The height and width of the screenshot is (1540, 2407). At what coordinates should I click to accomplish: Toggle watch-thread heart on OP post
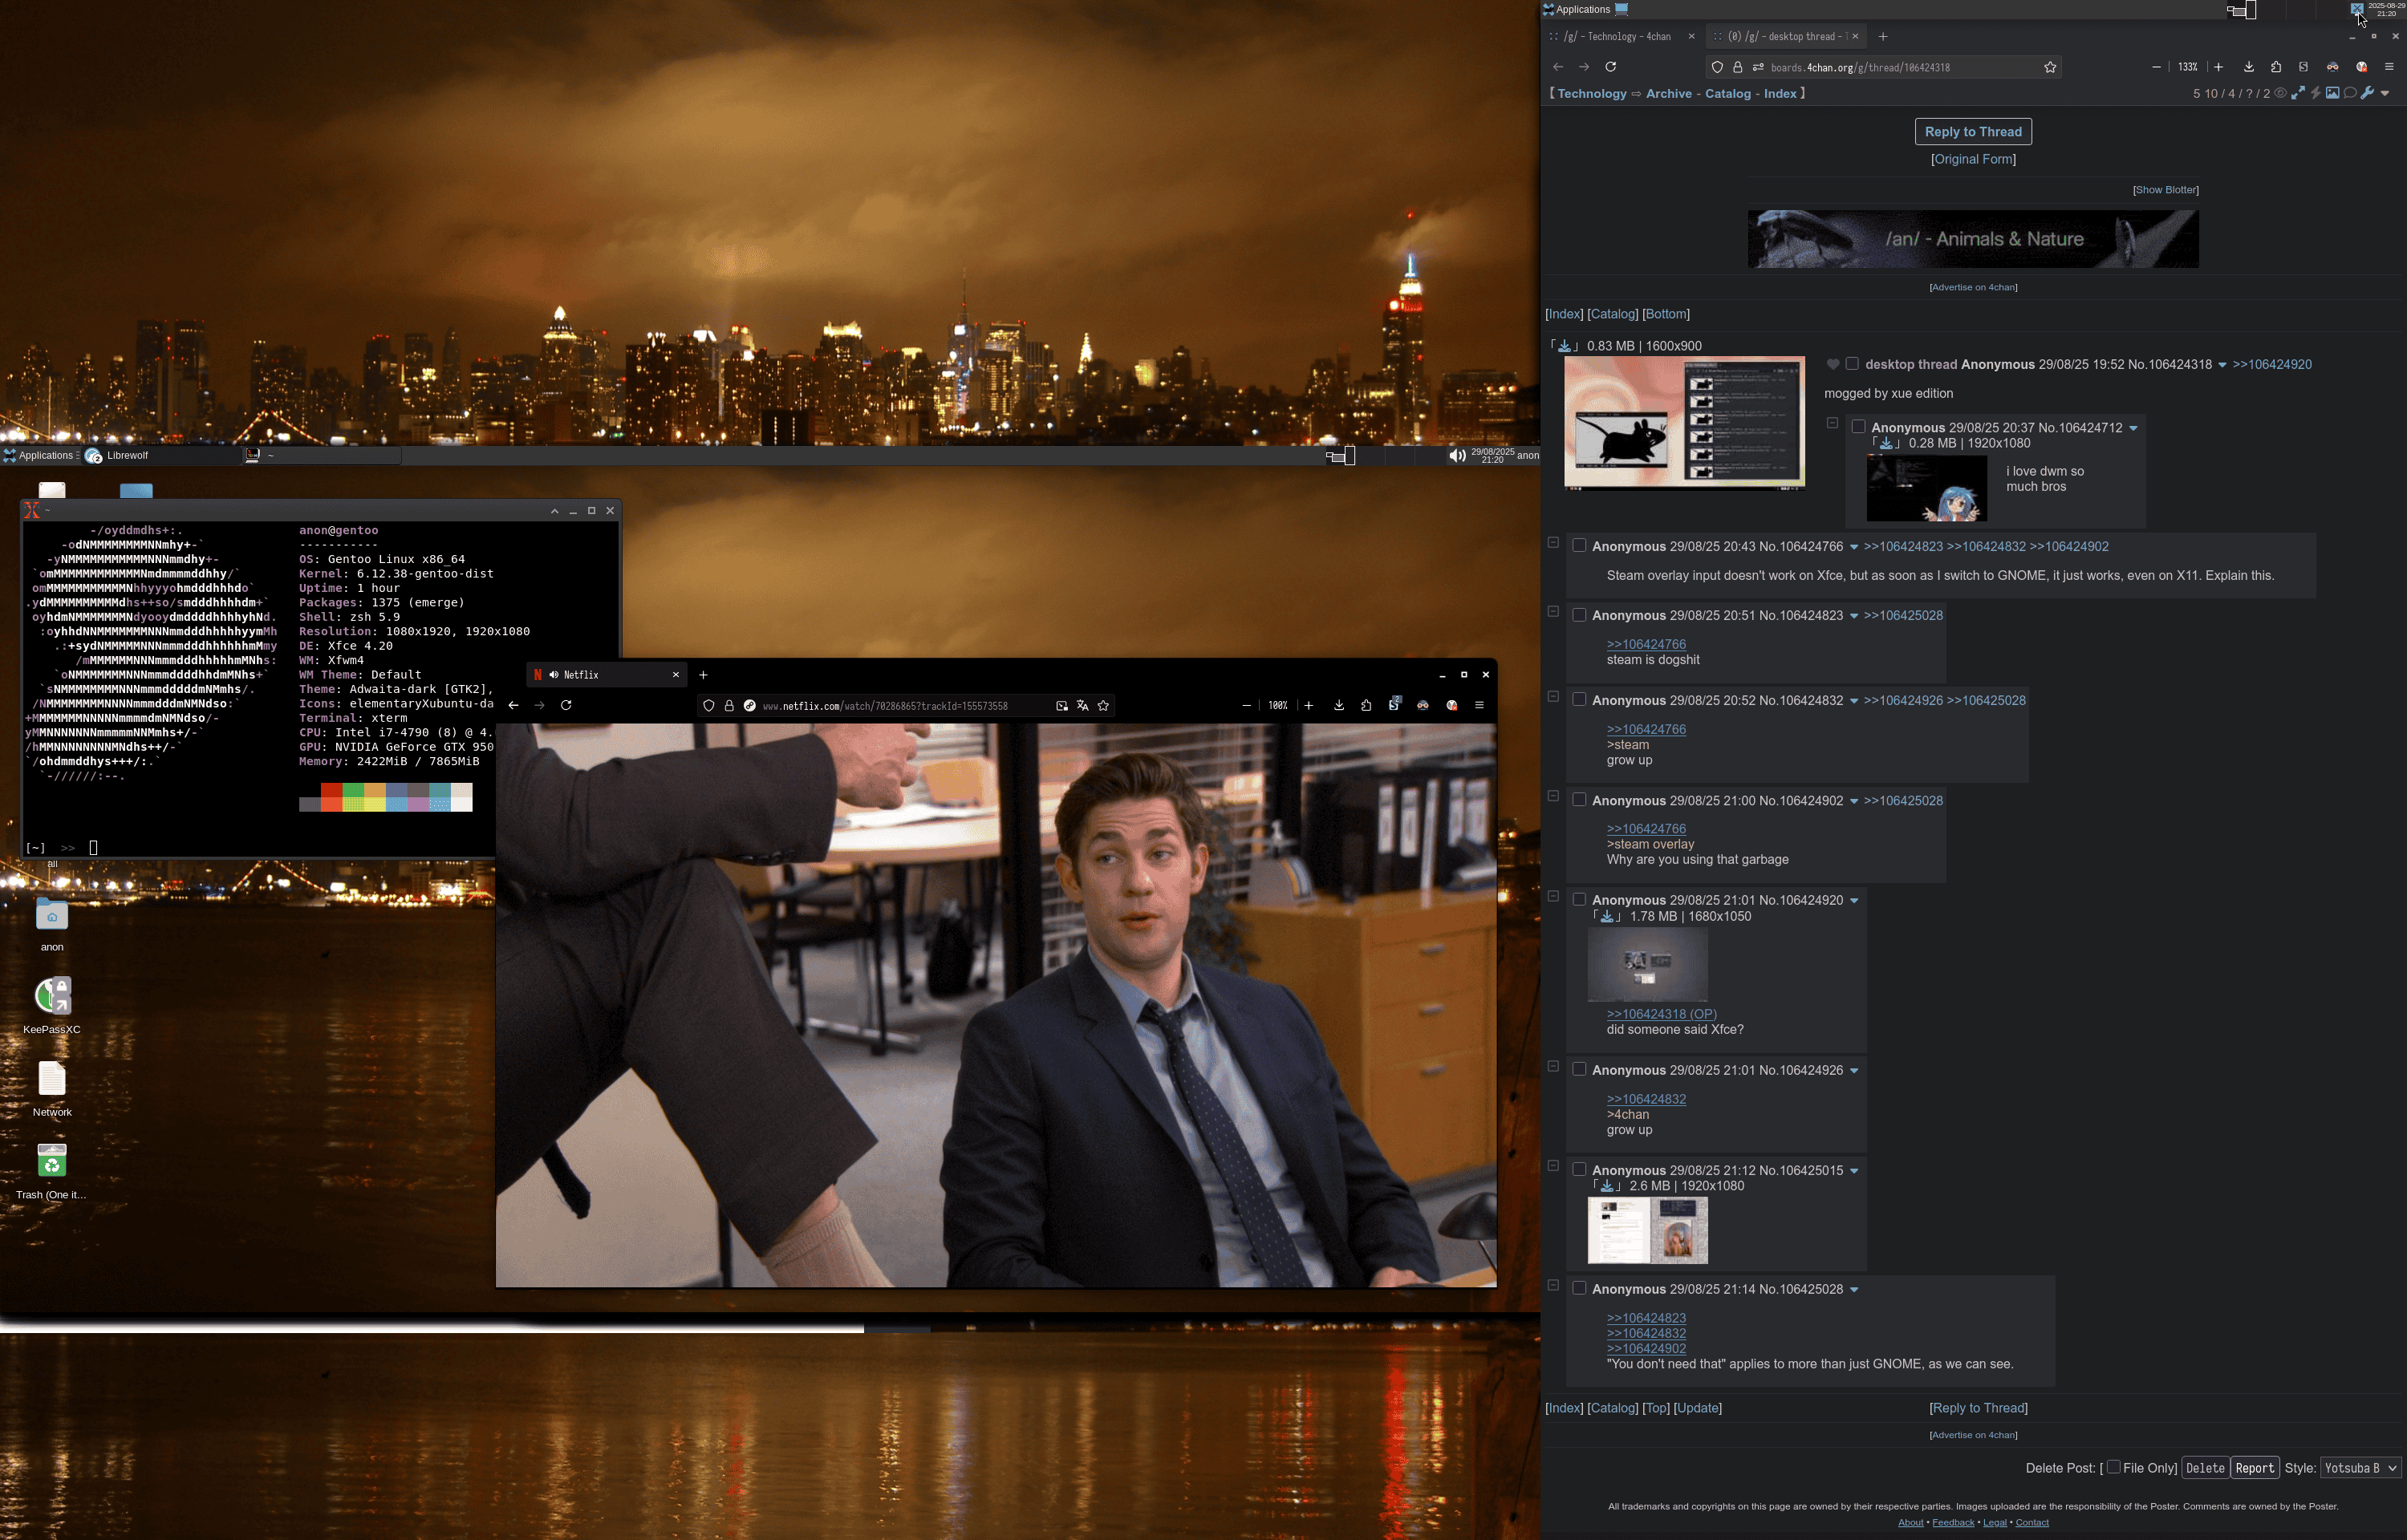click(1832, 365)
